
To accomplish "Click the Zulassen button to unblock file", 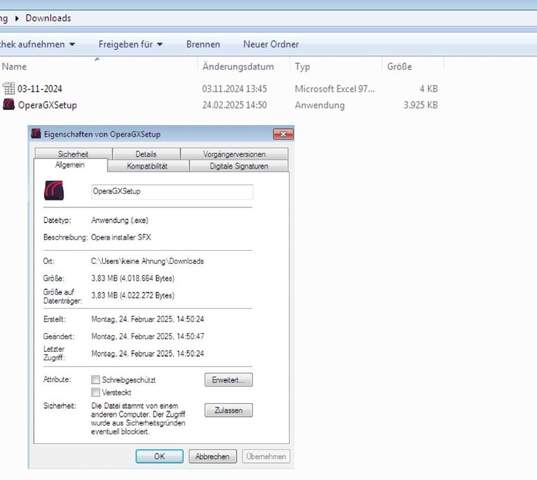I will tap(228, 410).
